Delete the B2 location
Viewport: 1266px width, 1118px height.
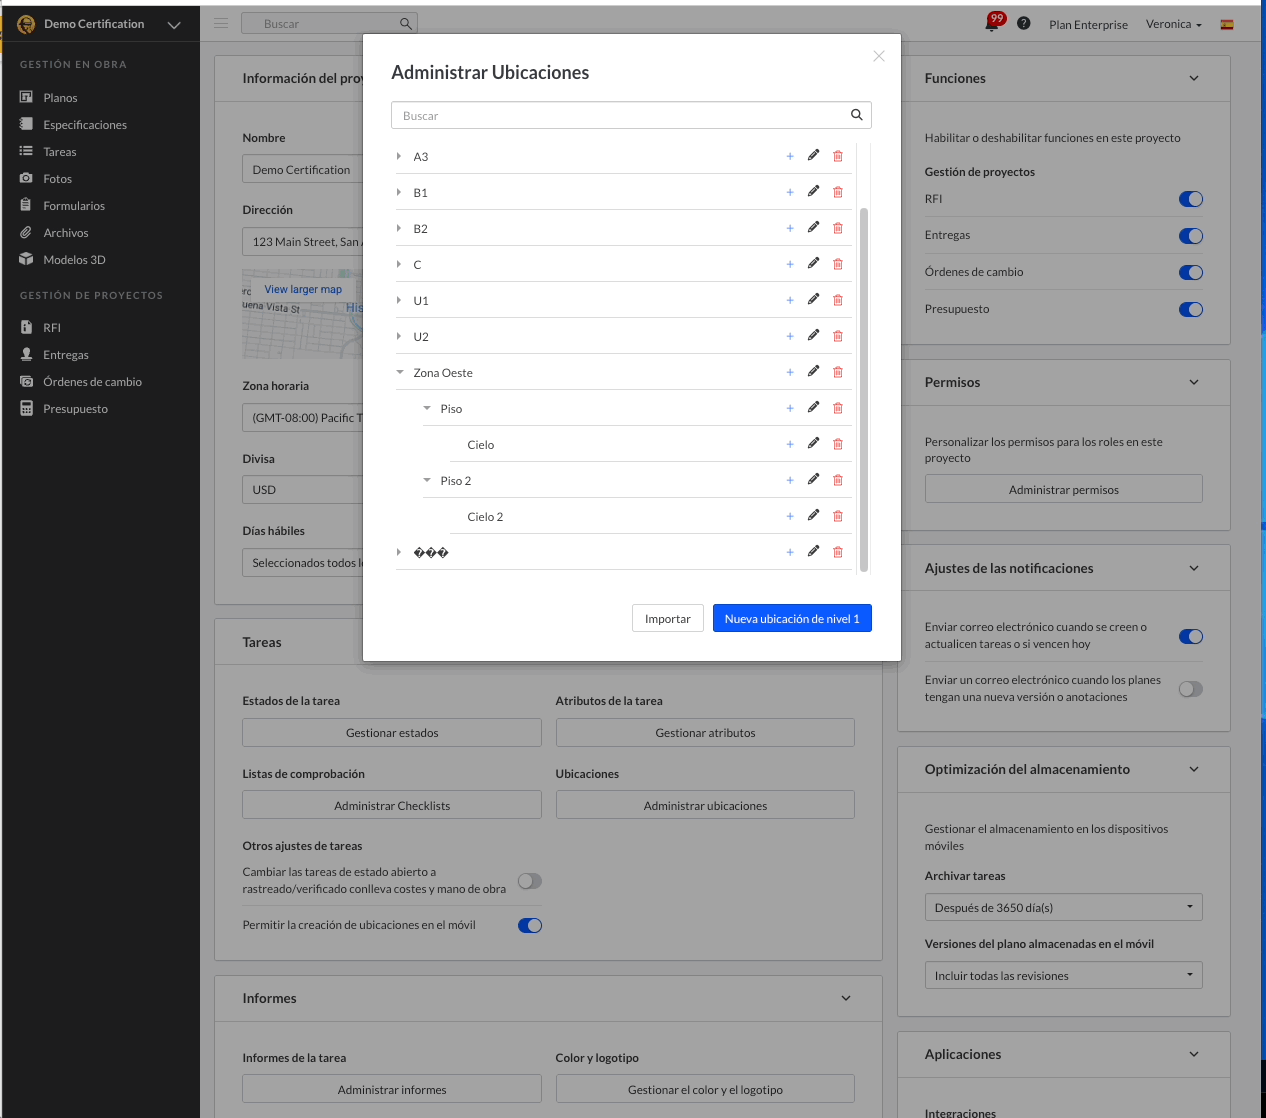coord(838,228)
